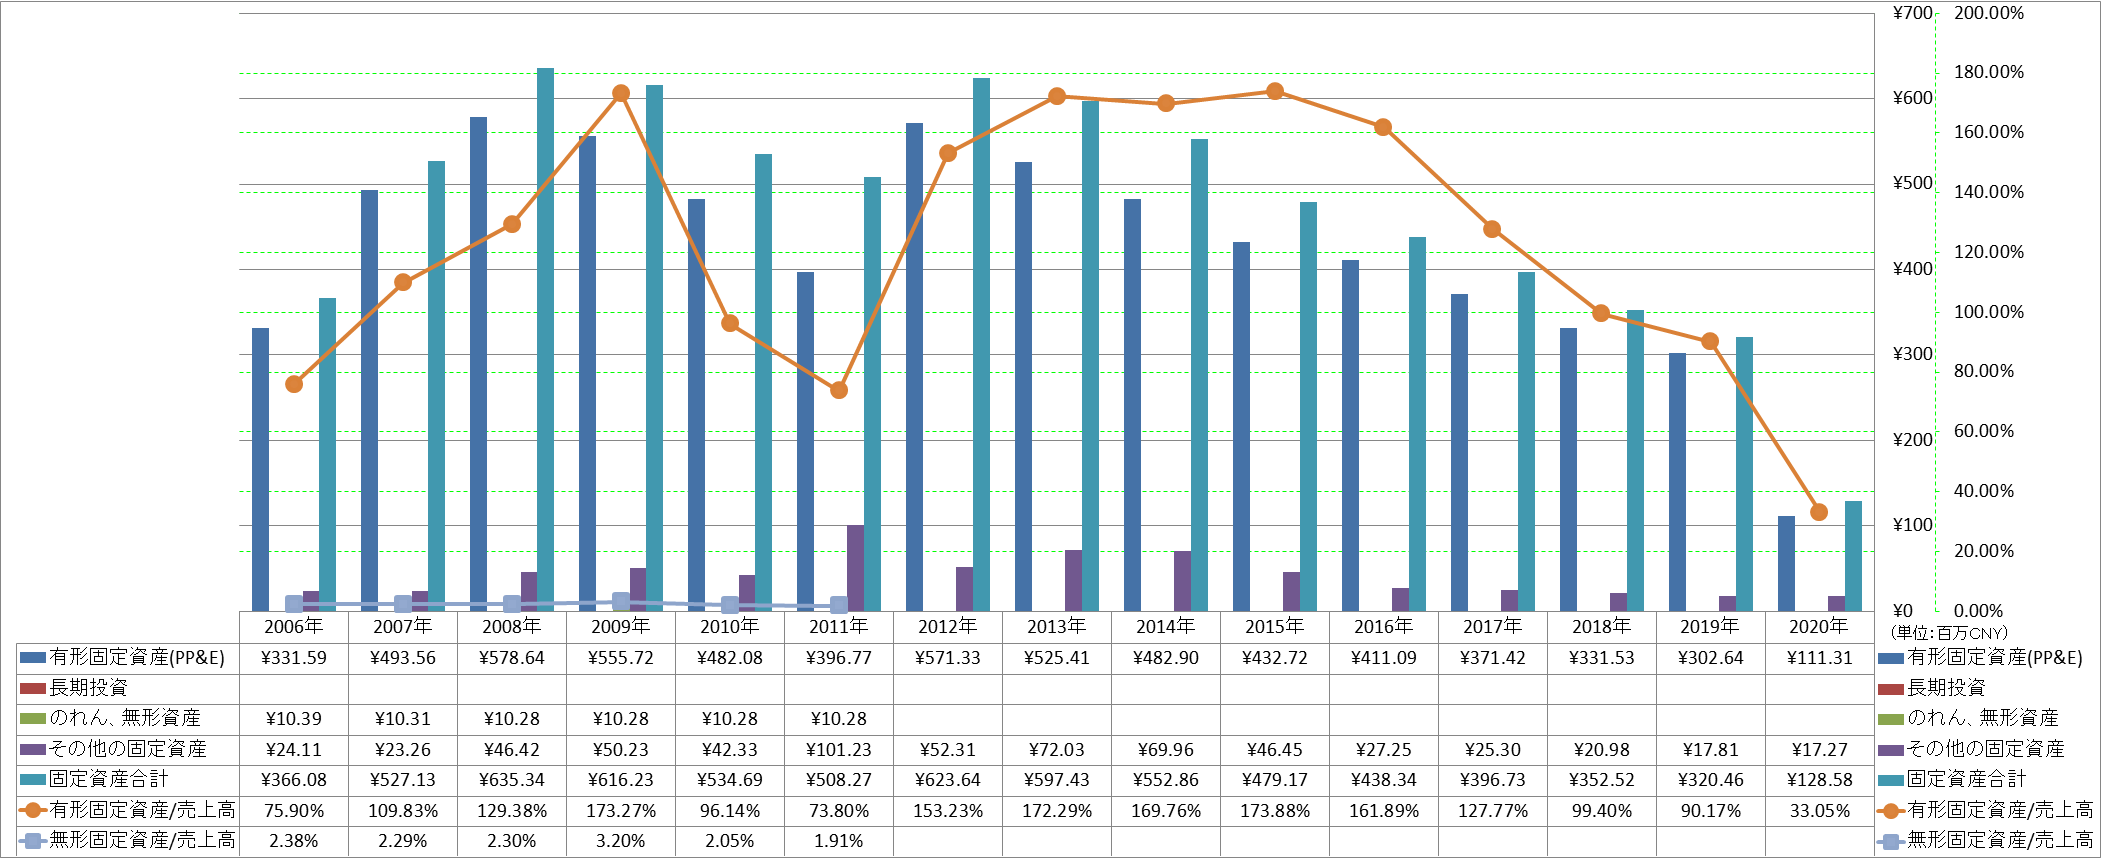Click the blue PP&E swatch in right legend
Image resolution: width=2101 pixels, height=858 pixels.
coord(1890,658)
